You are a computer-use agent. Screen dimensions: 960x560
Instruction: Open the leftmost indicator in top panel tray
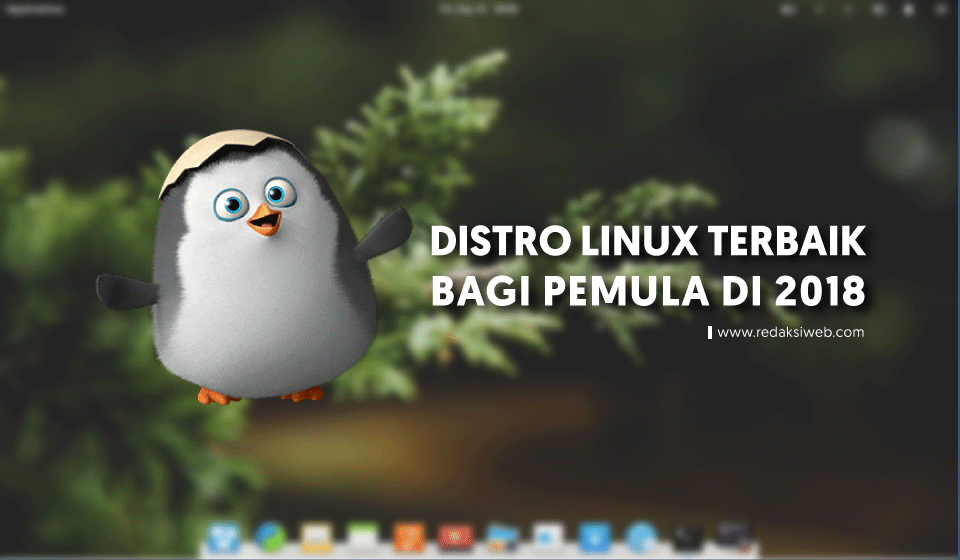(x=789, y=9)
